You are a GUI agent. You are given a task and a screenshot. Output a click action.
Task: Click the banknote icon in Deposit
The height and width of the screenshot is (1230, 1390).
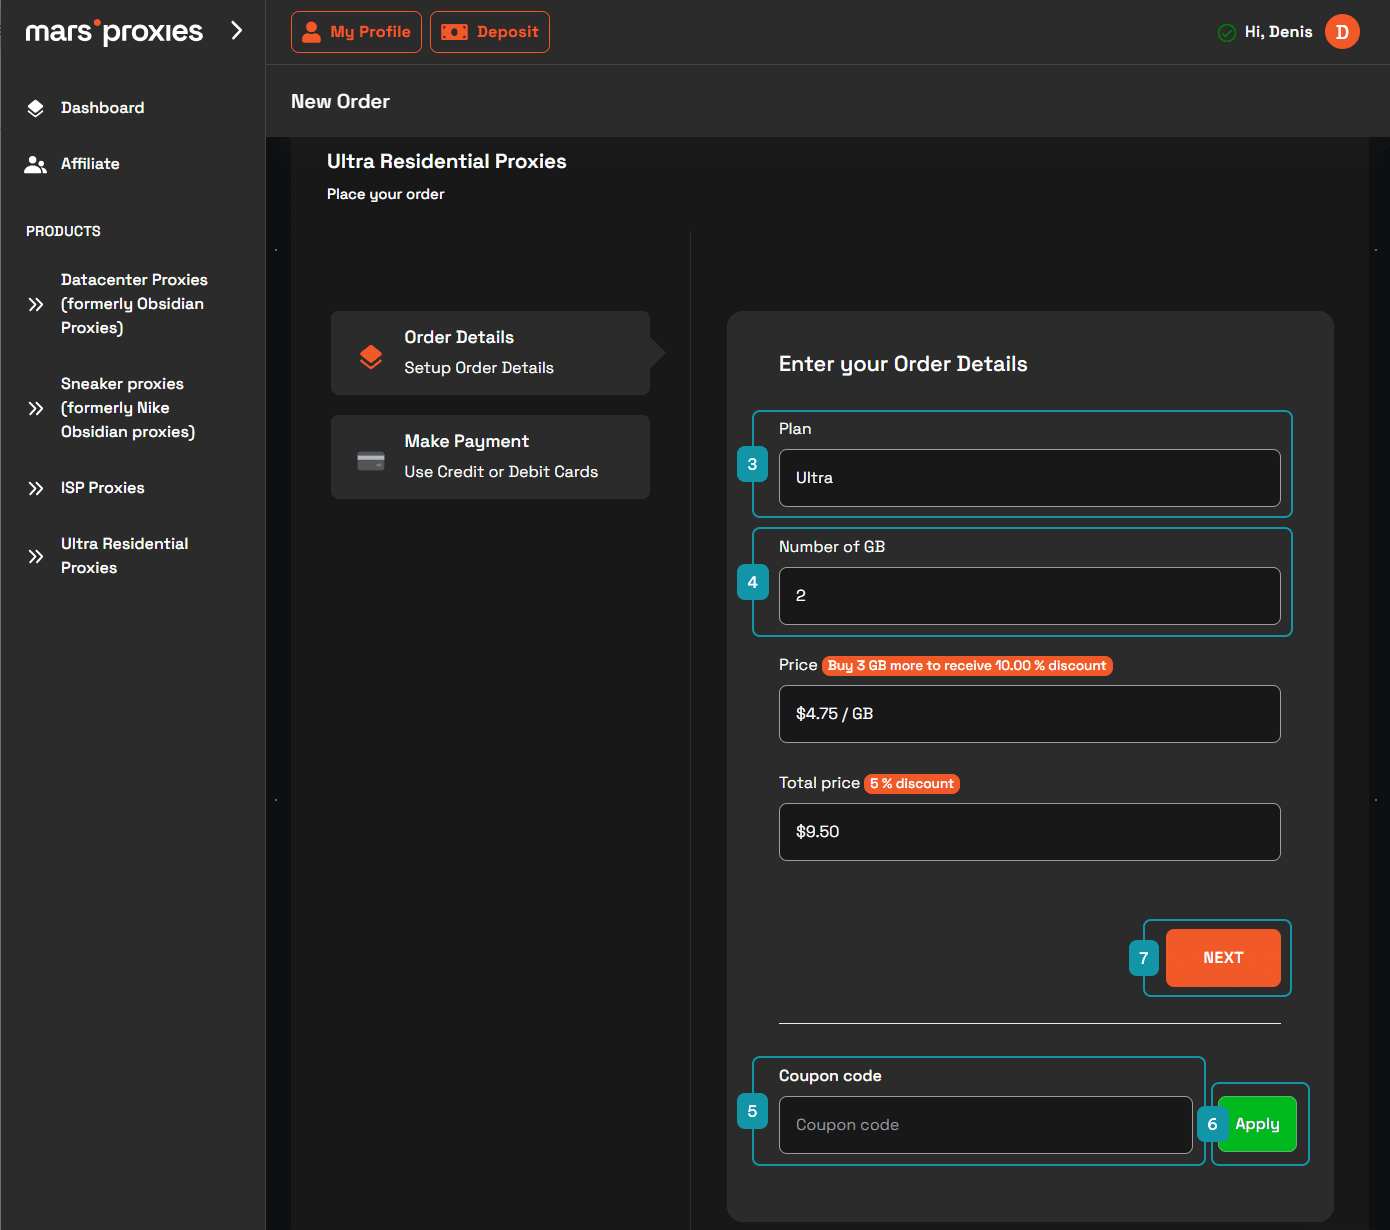tap(455, 32)
